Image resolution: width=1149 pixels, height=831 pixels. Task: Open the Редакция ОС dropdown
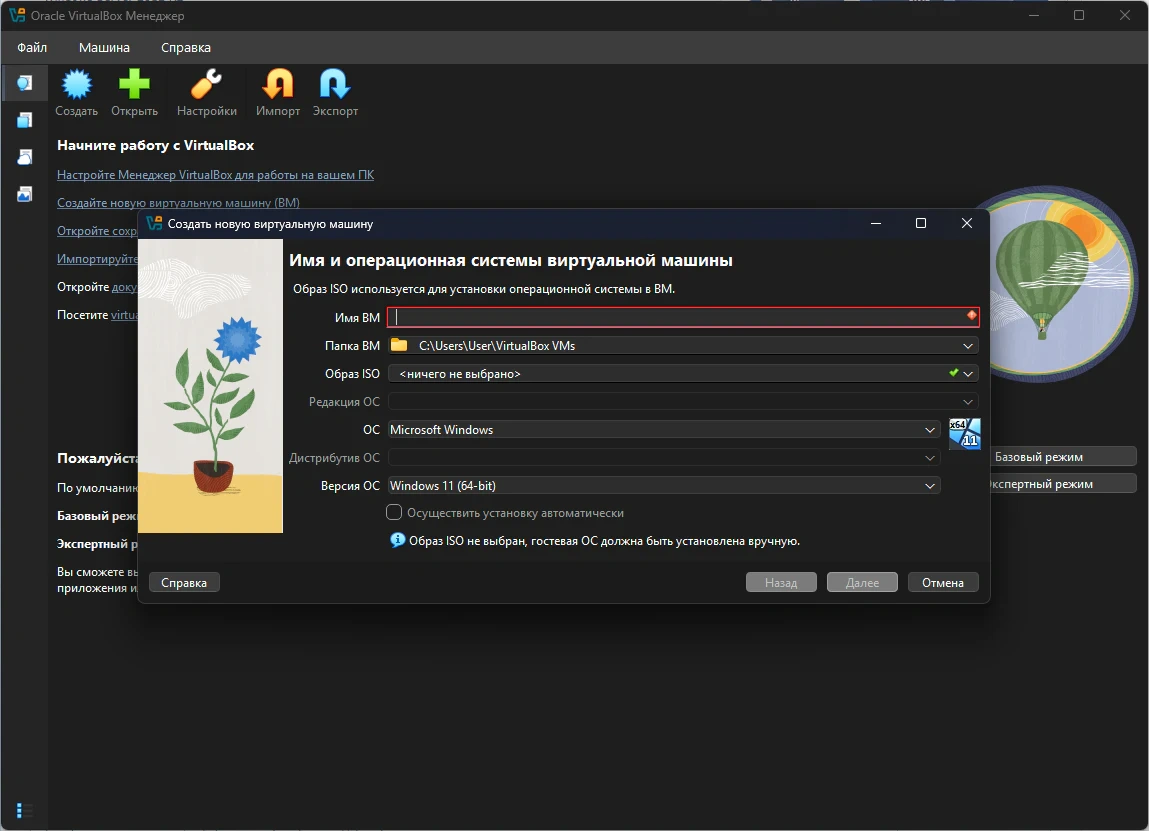click(x=683, y=402)
